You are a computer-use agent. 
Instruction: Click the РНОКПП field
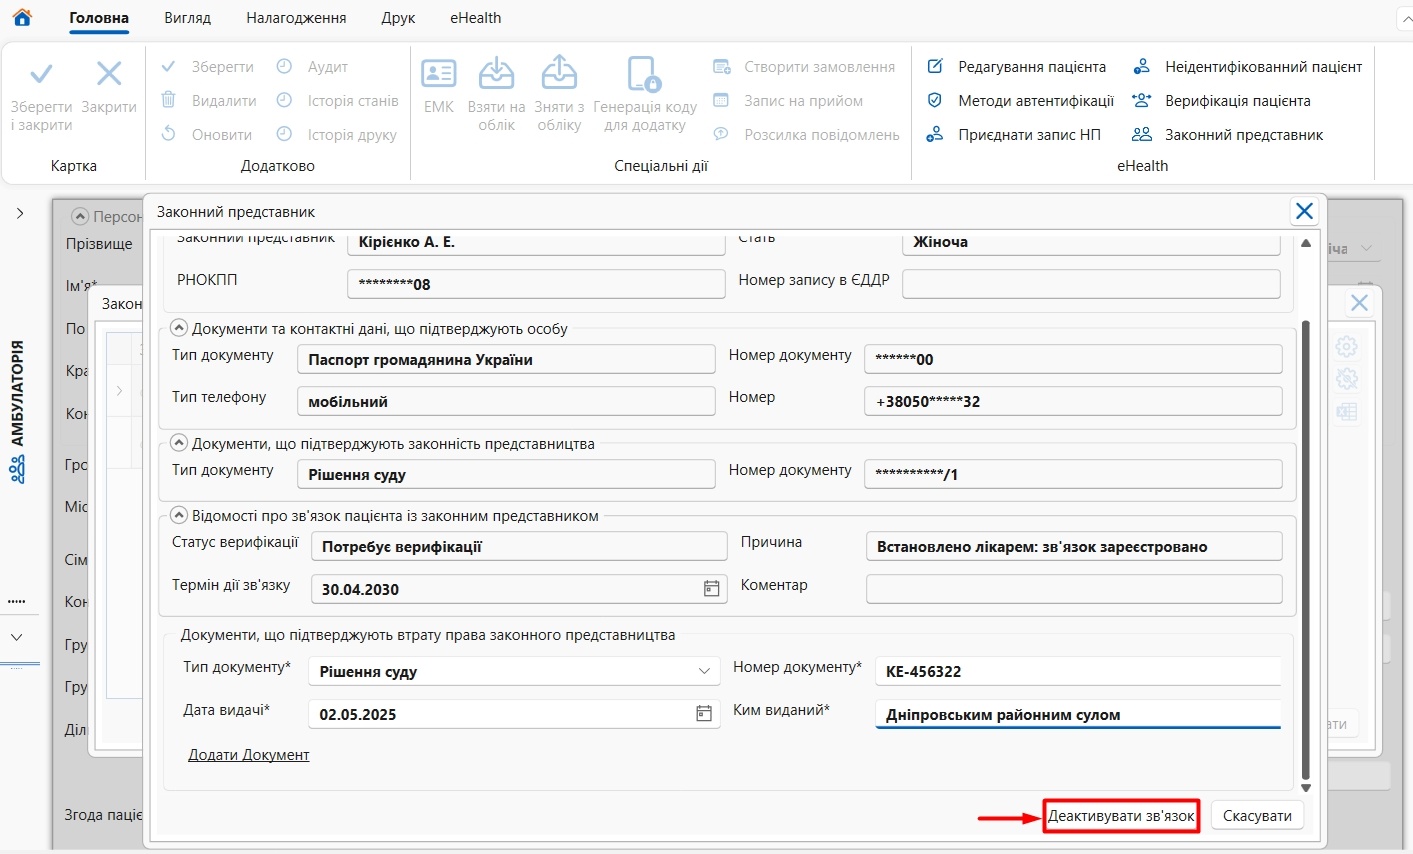pyautogui.click(x=536, y=284)
